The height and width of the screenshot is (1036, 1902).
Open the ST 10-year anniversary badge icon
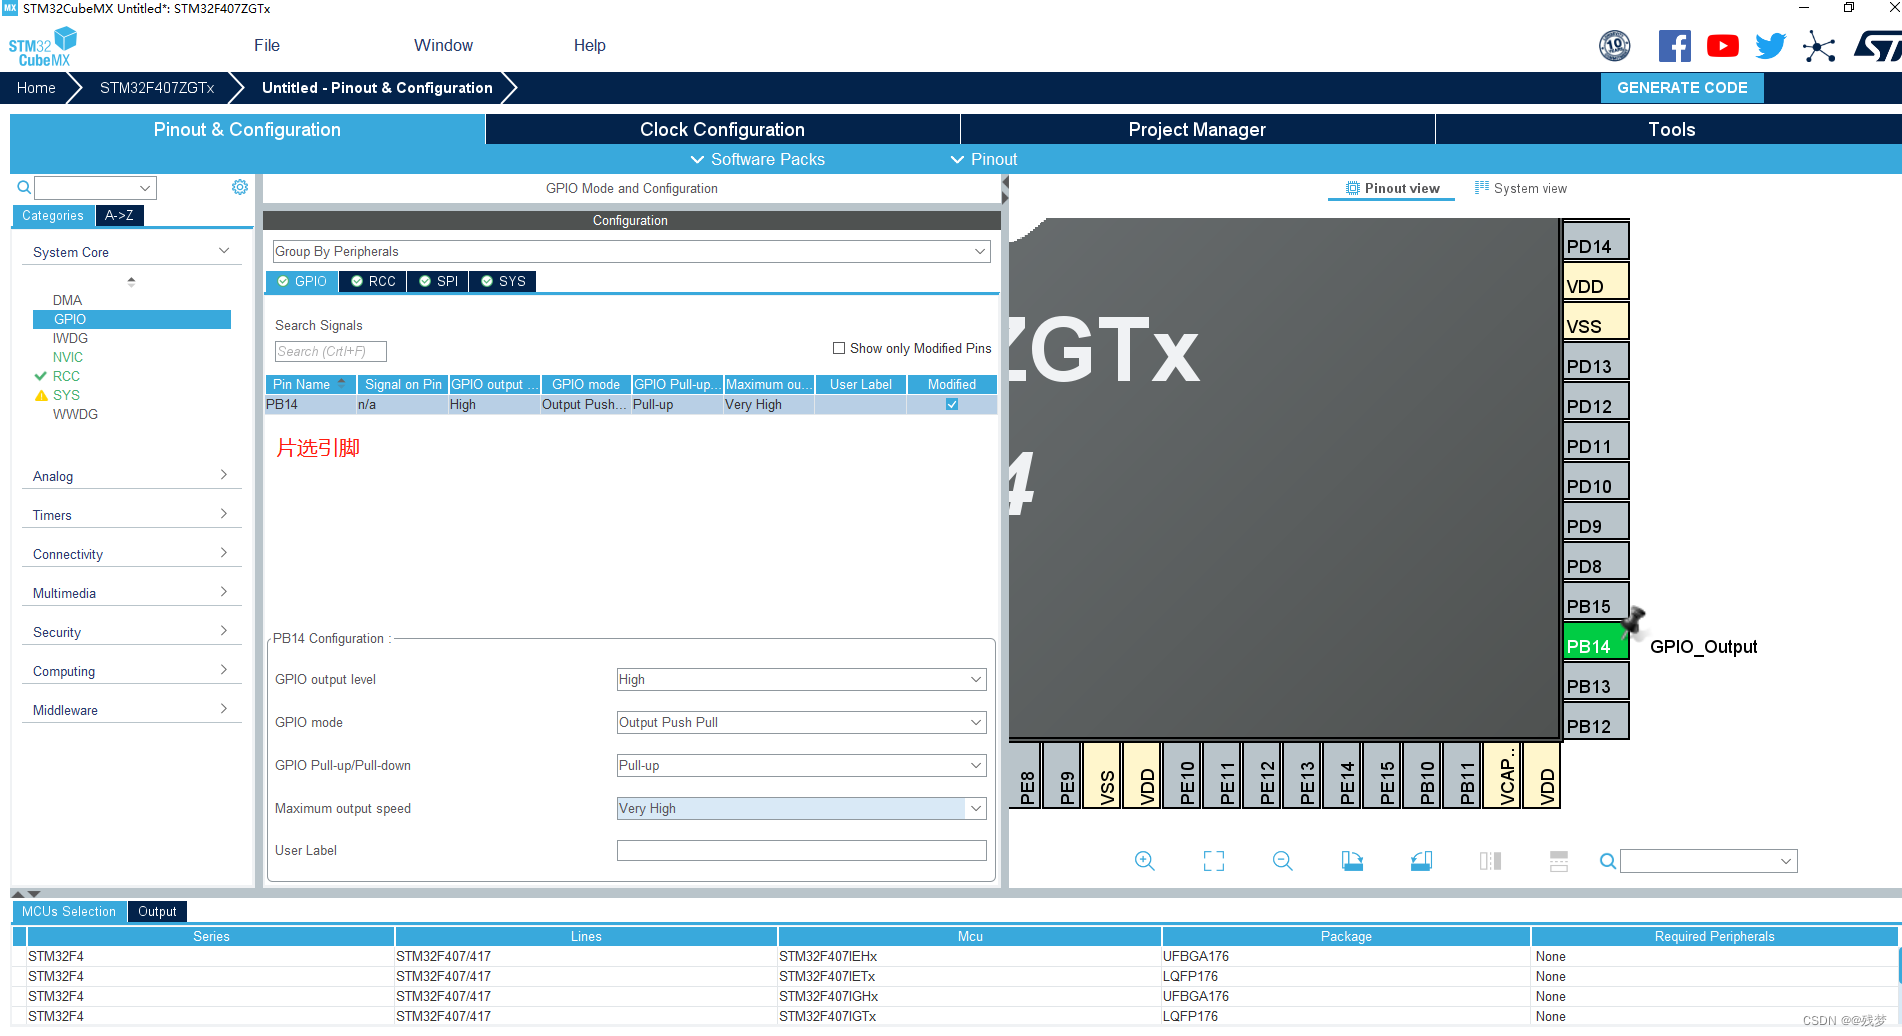1615,46
